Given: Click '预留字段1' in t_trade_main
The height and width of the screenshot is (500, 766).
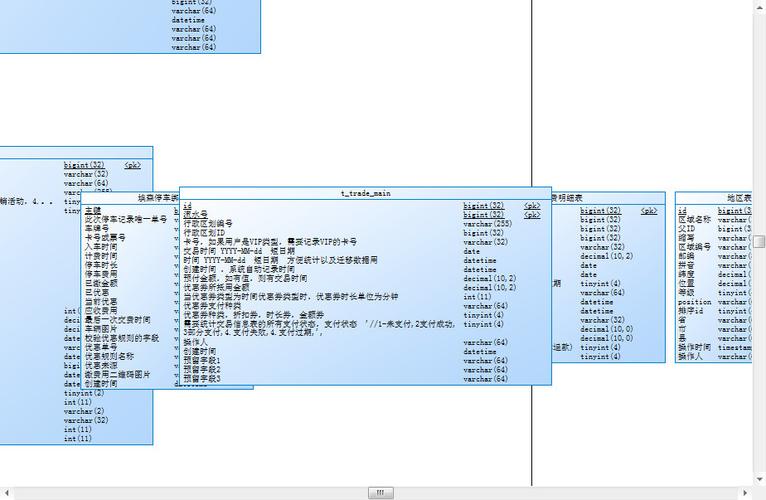Looking at the screenshot, I should point(202,361).
